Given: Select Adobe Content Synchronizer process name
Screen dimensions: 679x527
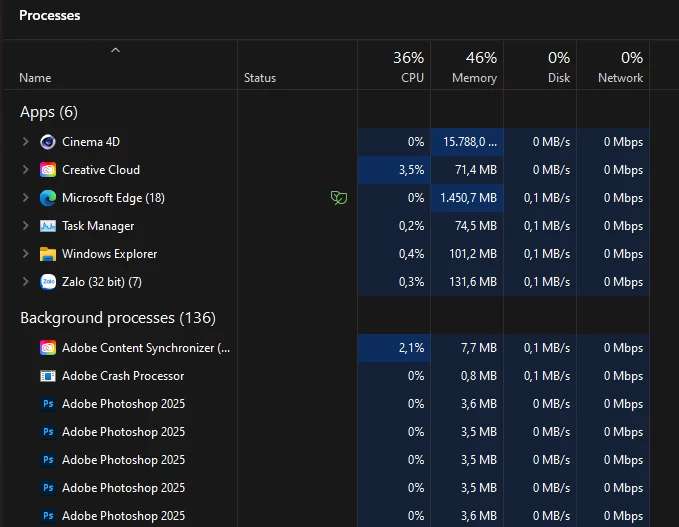Looking at the screenshot, I should (146, 348).
